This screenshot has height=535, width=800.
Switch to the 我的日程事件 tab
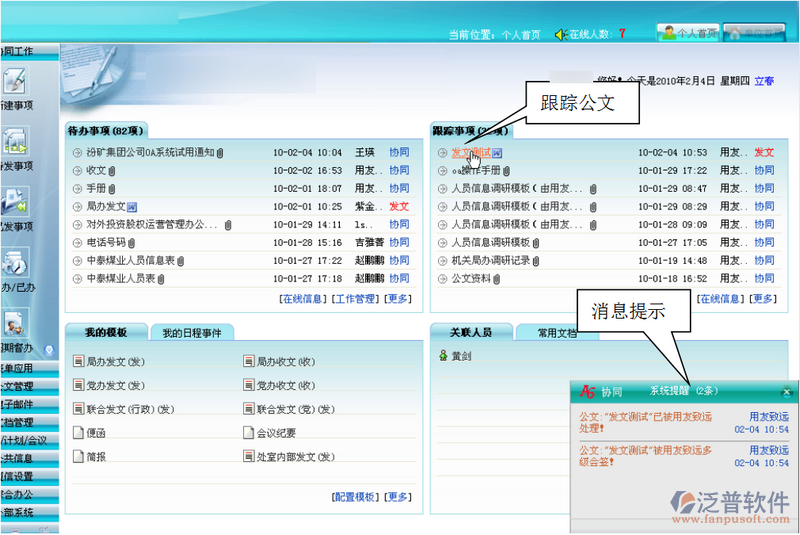(191, 333)
